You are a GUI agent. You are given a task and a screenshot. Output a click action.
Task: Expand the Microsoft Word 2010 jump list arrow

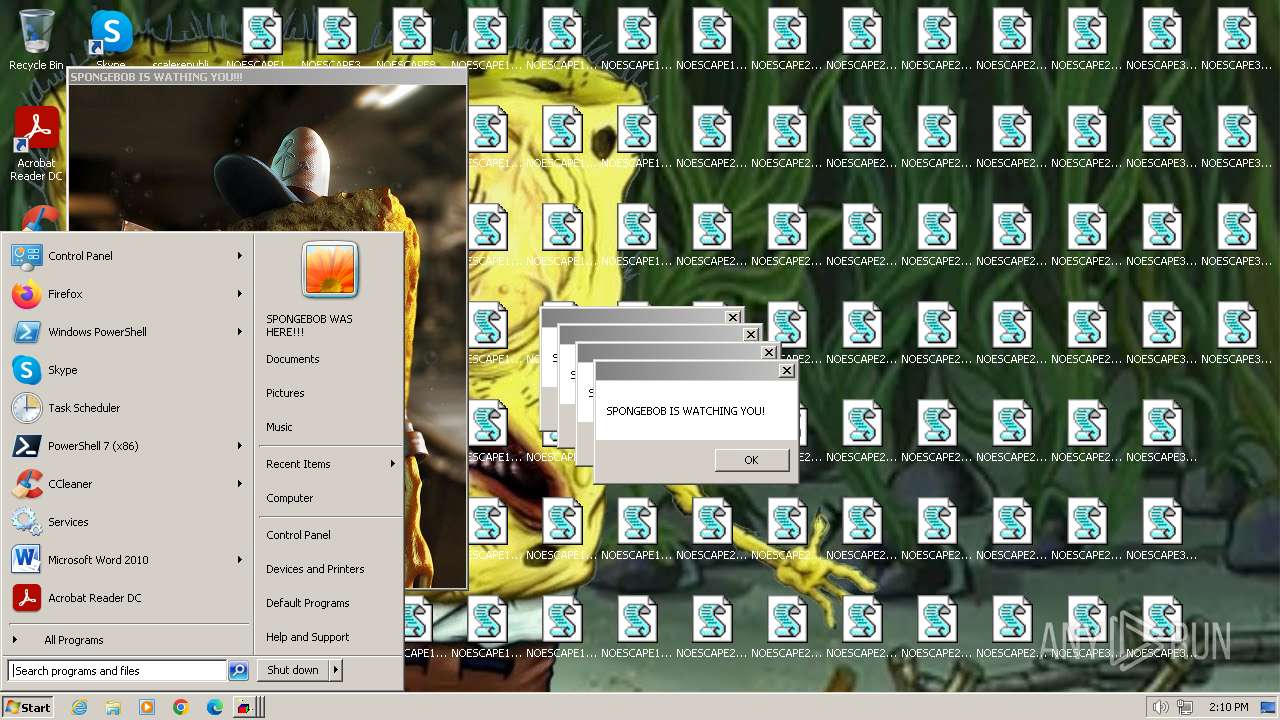tap(240, 560)
